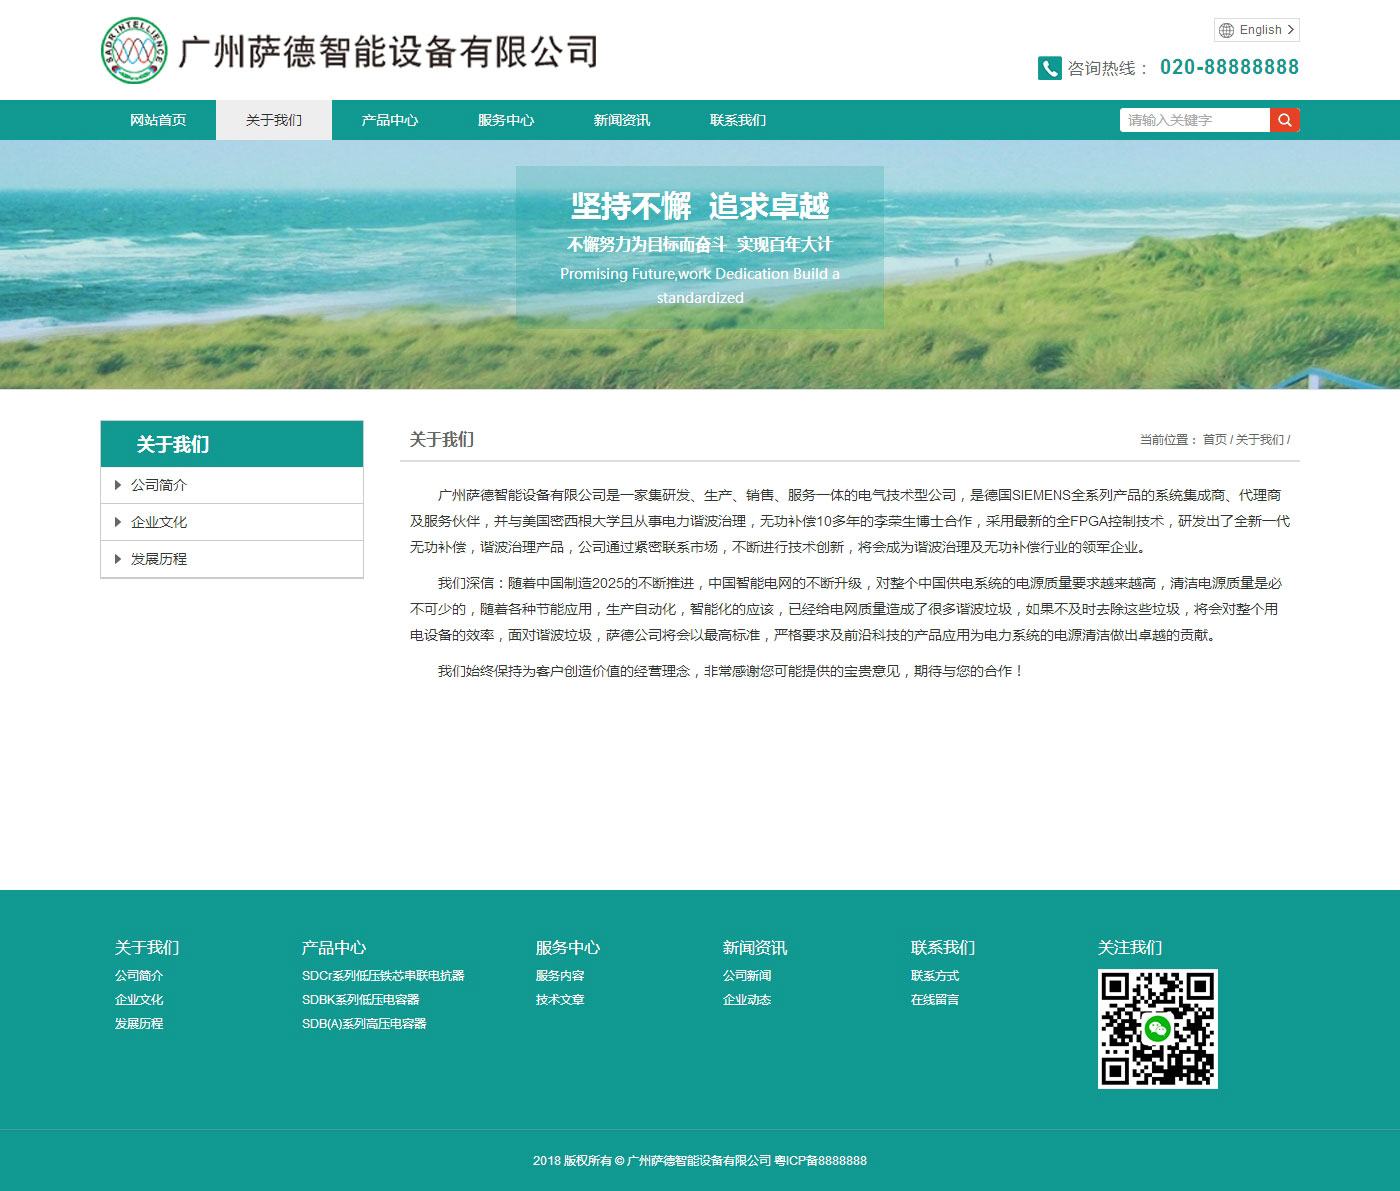Click the WeChat QR code image
1400x1191 pixels.
1157,1028
